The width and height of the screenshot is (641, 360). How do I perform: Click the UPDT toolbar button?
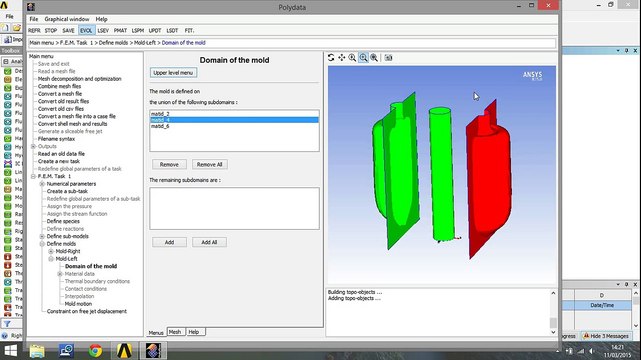point(155,31)
